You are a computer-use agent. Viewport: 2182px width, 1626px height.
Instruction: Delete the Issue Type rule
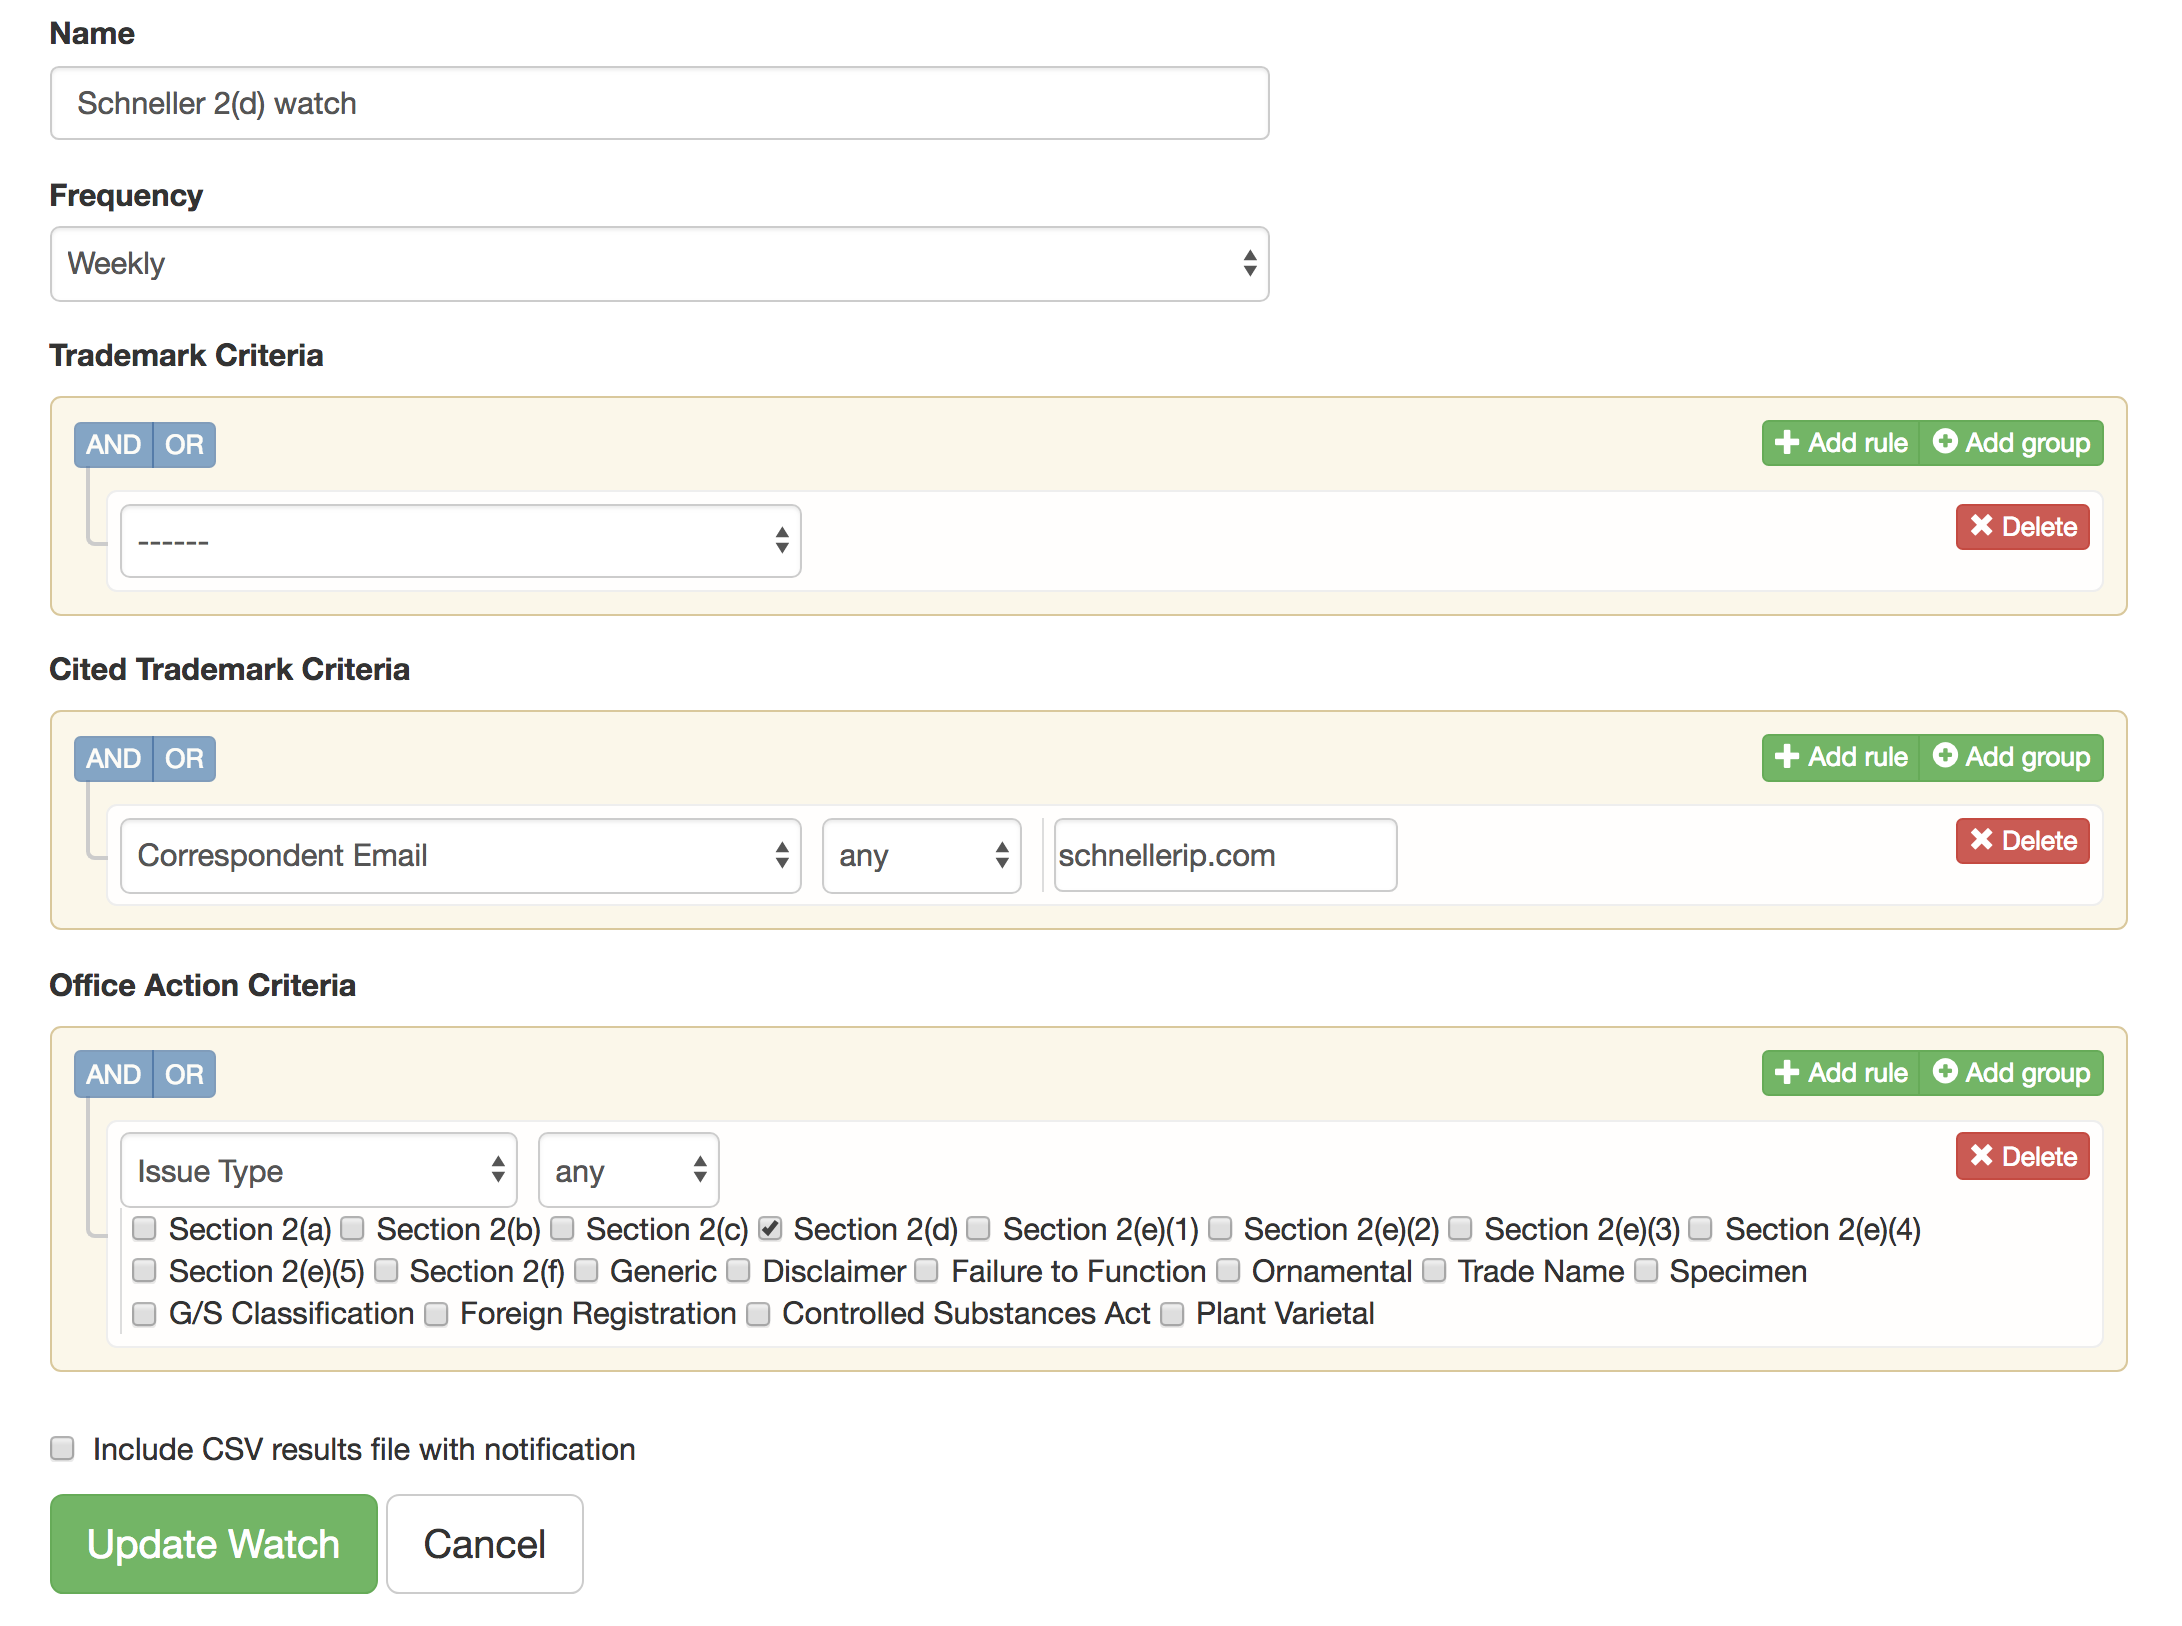pos(2022,1157)
